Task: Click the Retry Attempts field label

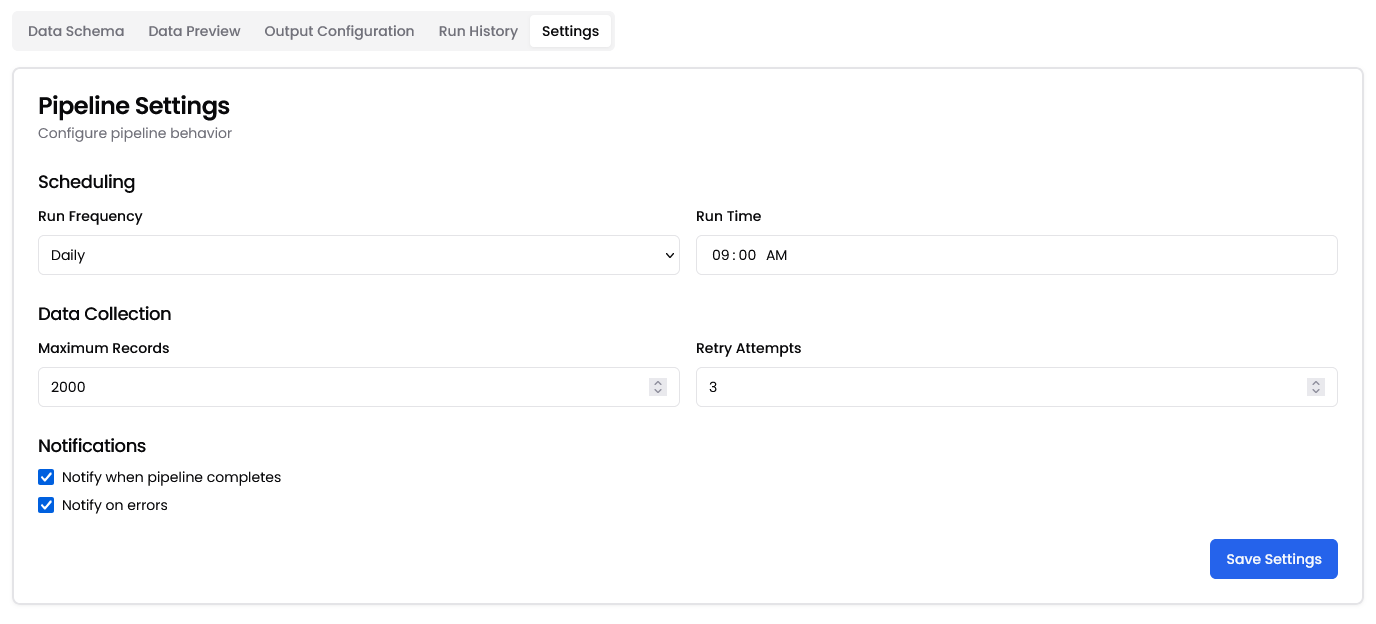Action: (748, 348)
